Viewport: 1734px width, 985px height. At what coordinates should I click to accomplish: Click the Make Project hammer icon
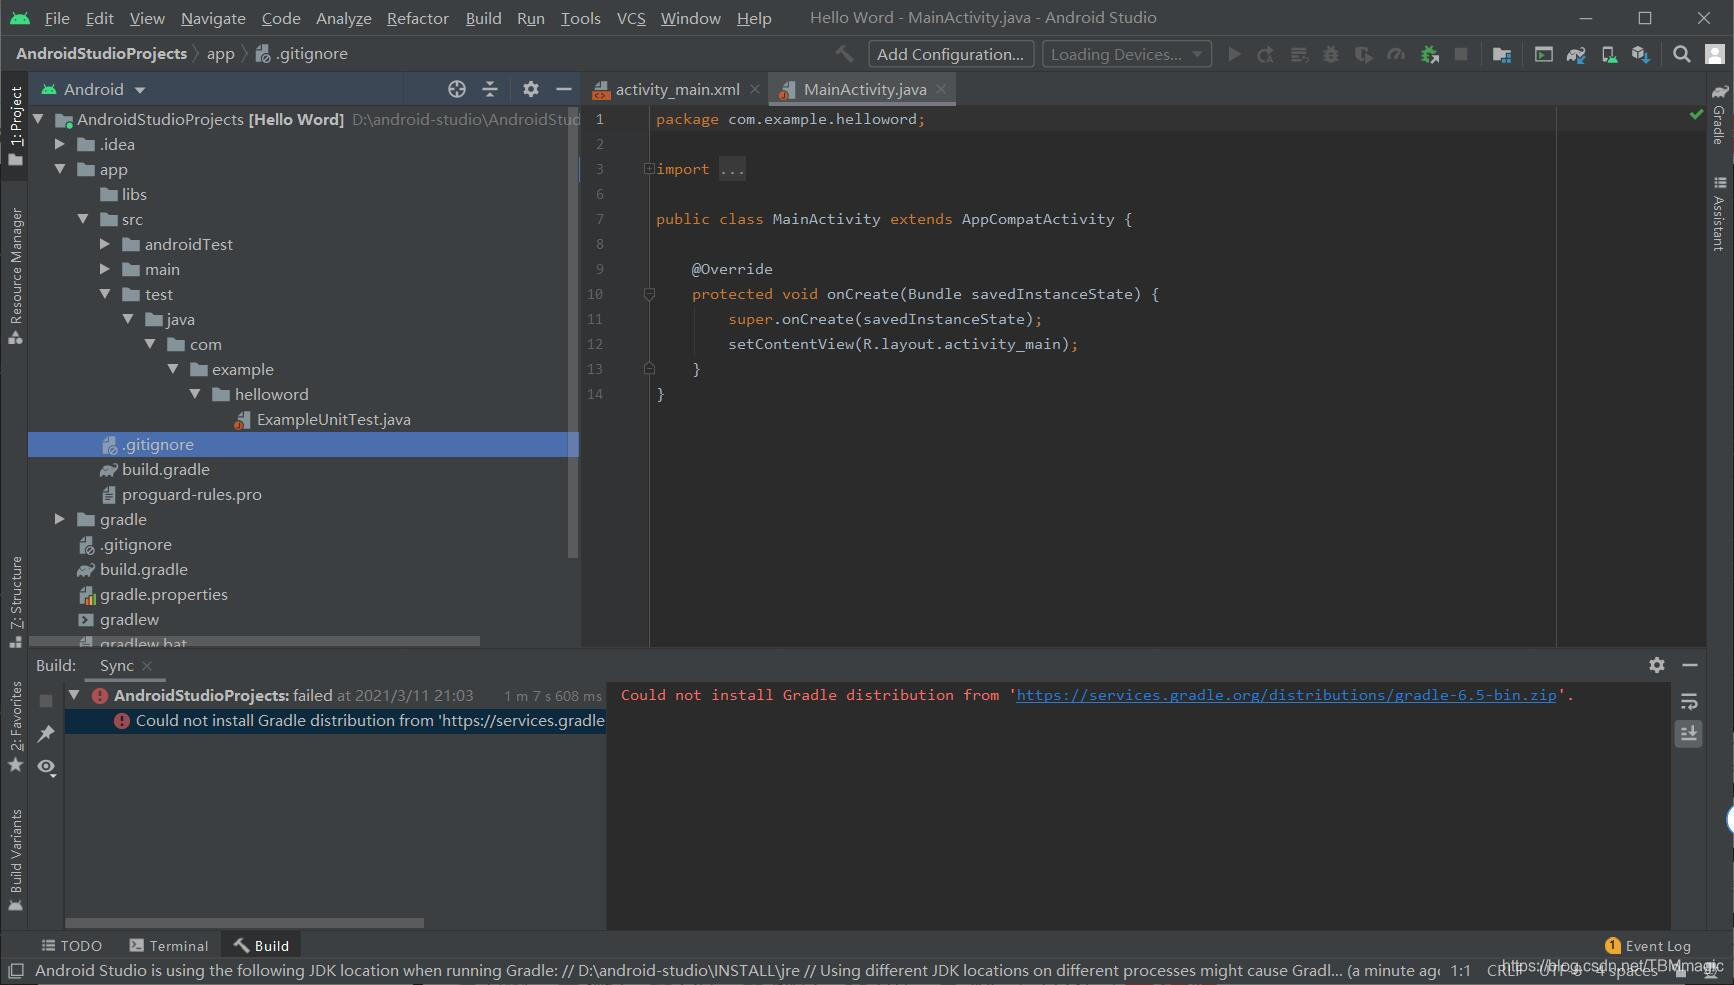click(845, 54)
